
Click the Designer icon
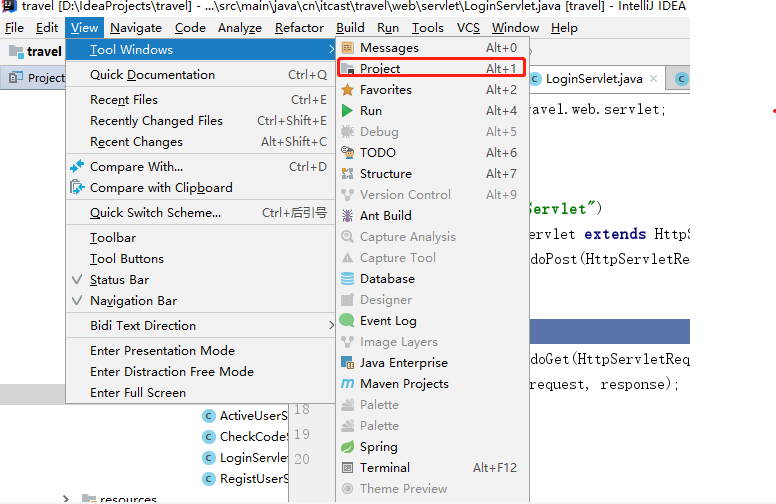coord(347,300)
